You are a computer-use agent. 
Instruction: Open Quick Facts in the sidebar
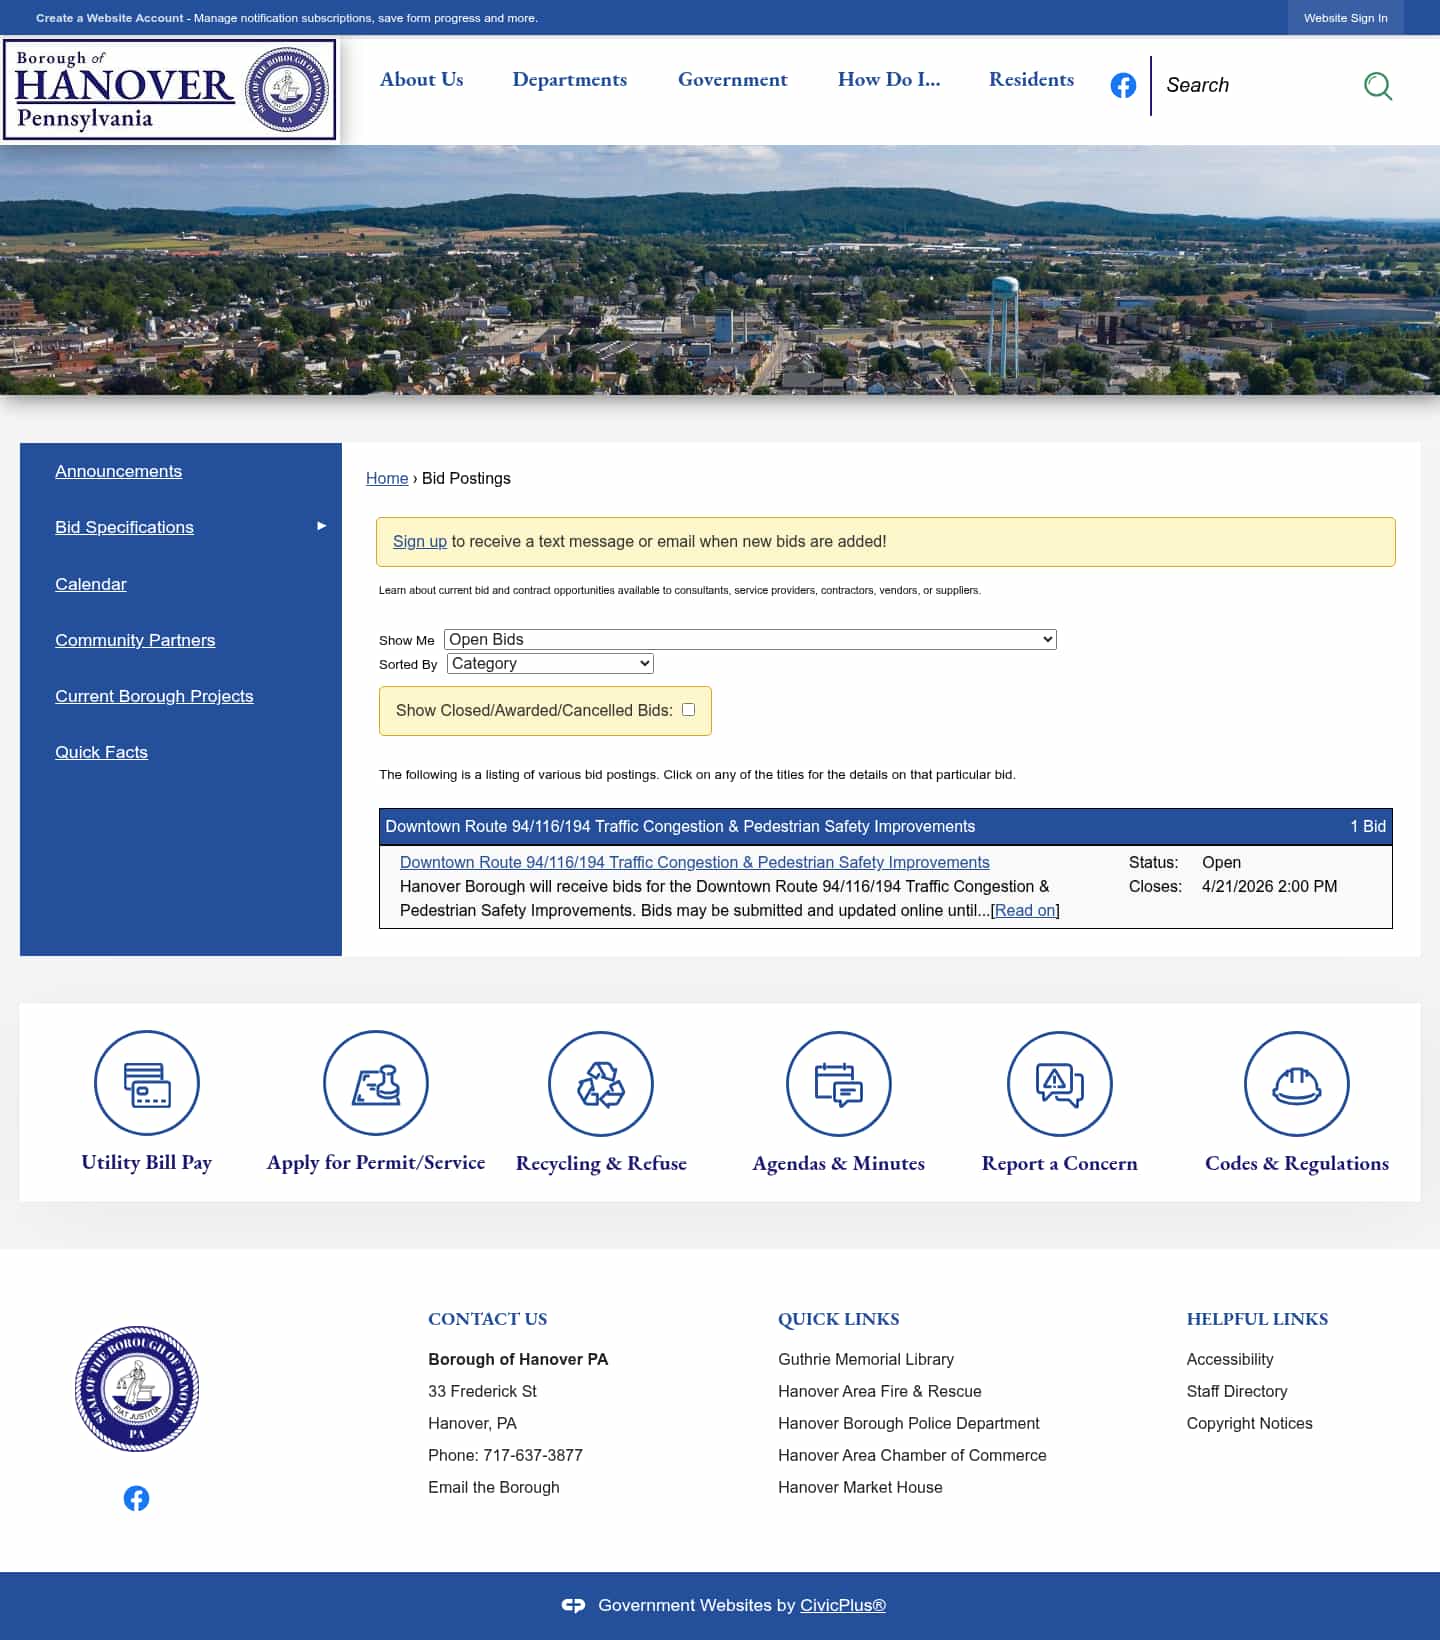(x=101, y=752)
